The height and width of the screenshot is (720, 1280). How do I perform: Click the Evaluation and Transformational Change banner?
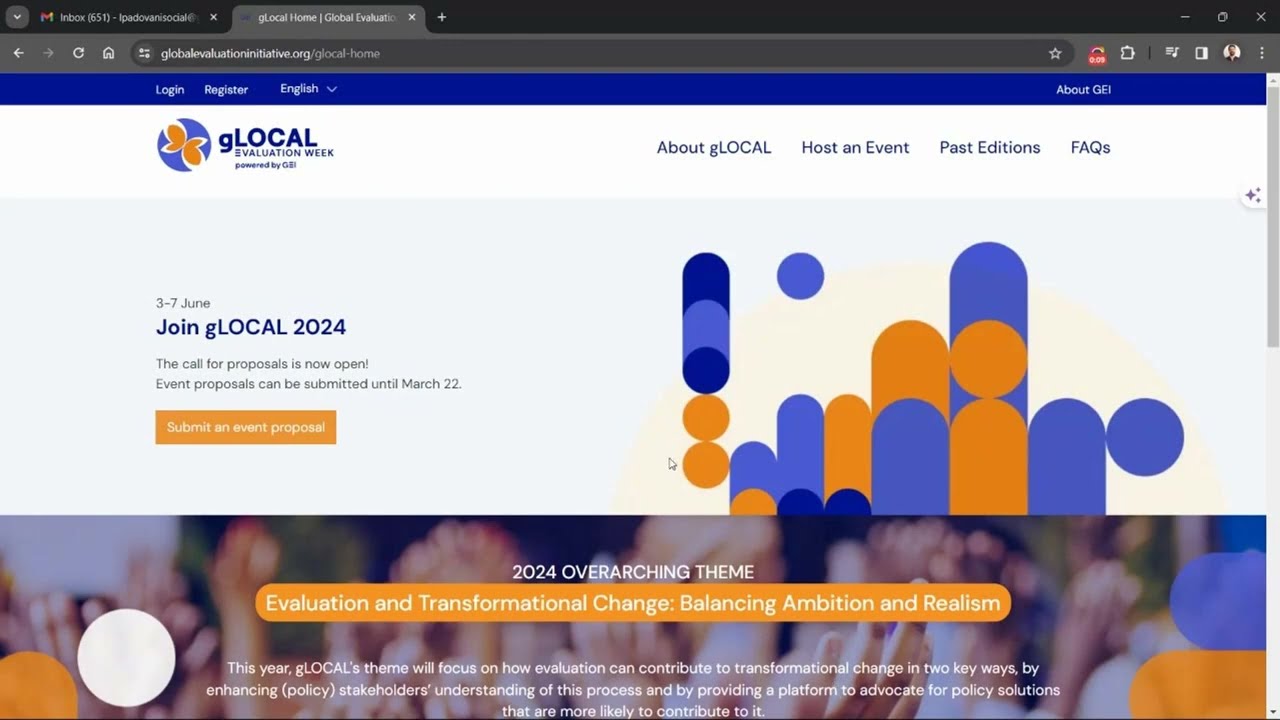click(633, 603)
